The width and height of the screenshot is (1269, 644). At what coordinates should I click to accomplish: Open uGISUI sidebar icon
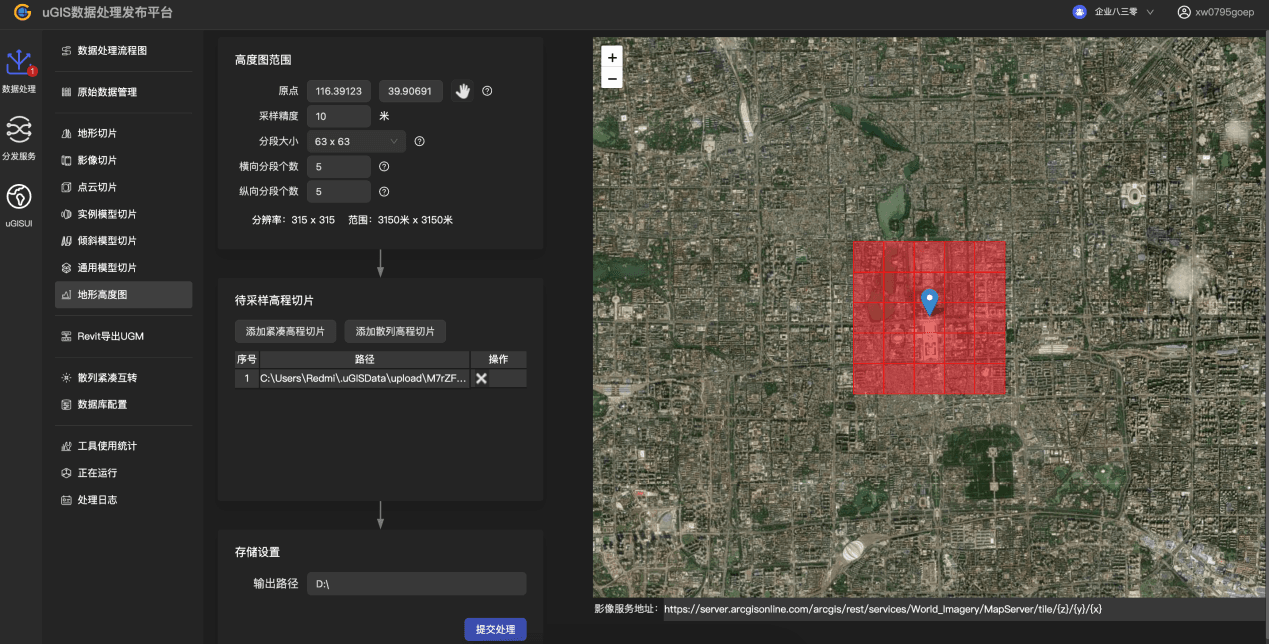click(19, 204)
